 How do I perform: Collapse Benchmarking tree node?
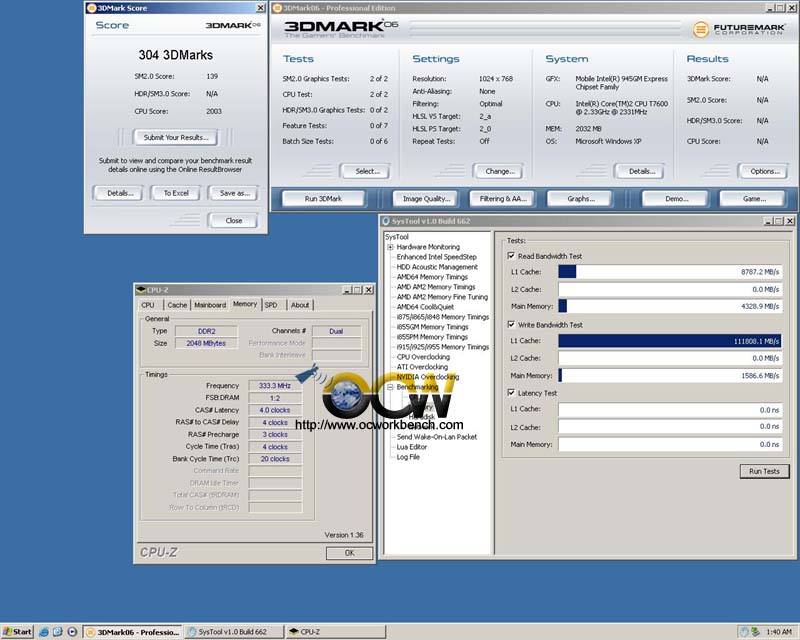[x=390, y=387]
